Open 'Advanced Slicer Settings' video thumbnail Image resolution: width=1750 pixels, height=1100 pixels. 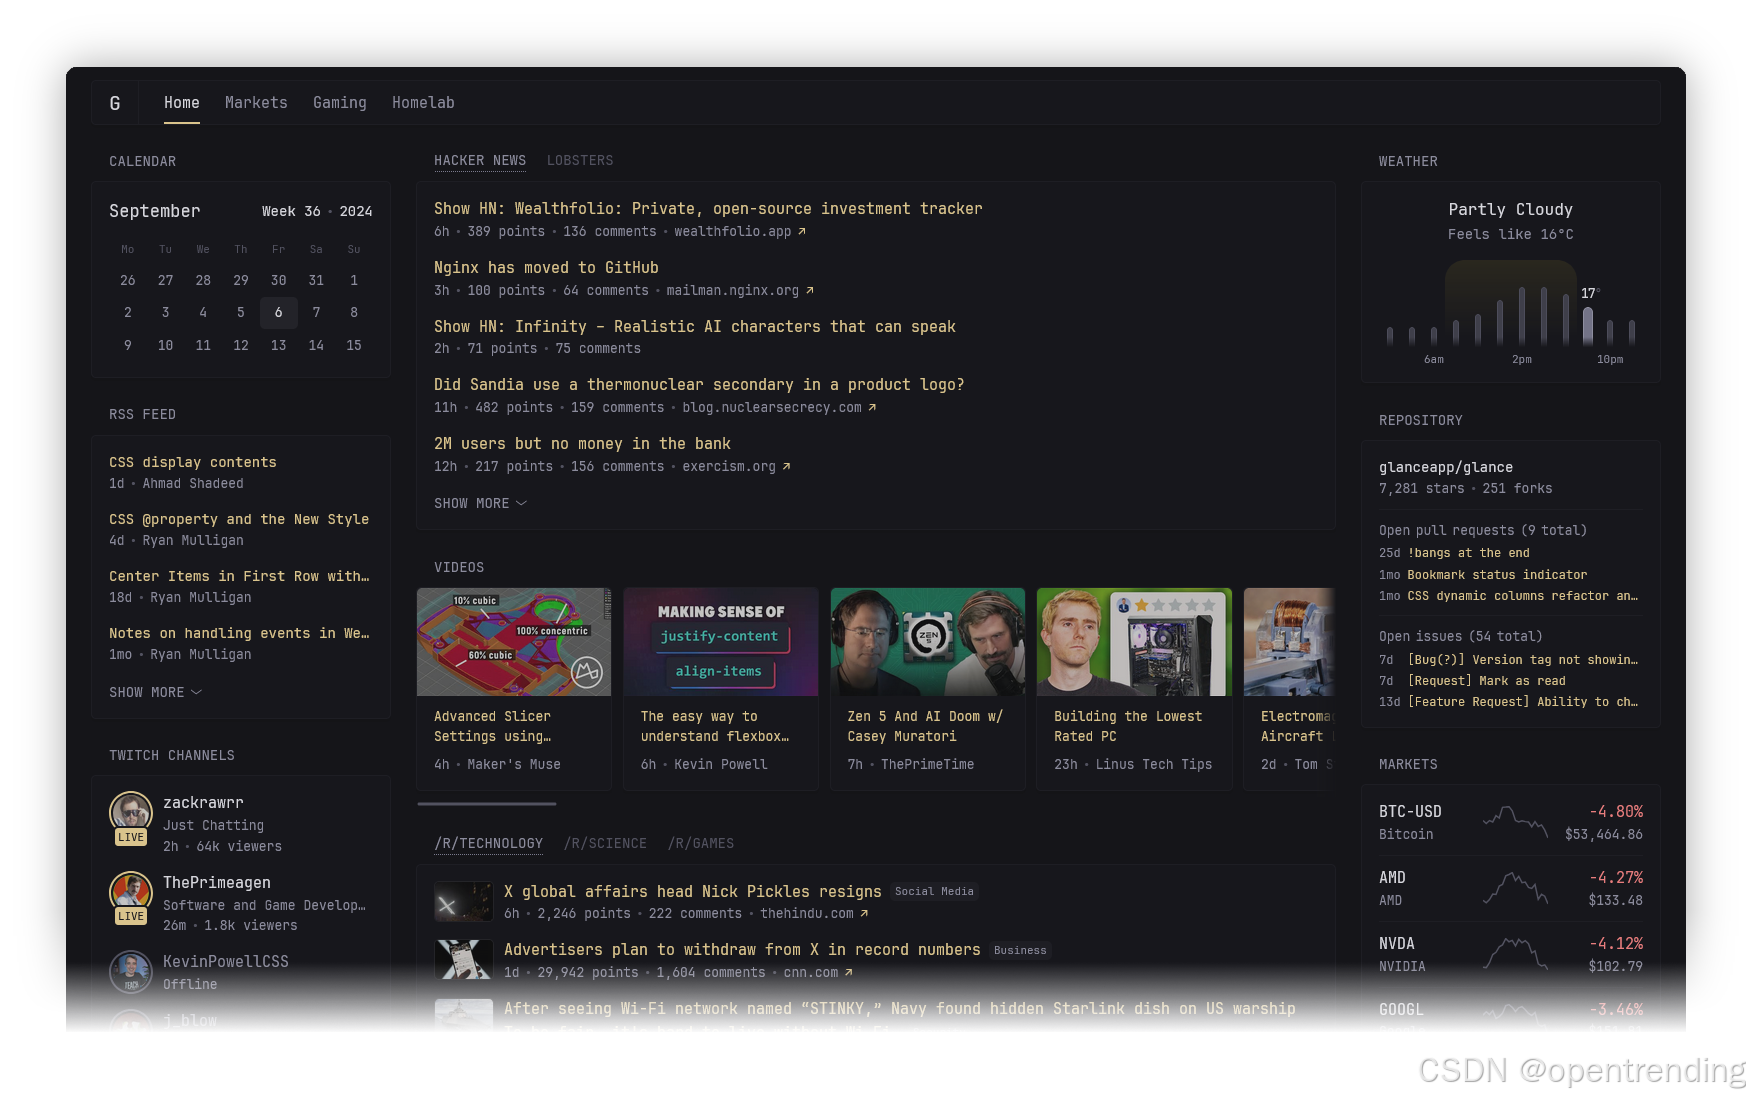[514, 642]
